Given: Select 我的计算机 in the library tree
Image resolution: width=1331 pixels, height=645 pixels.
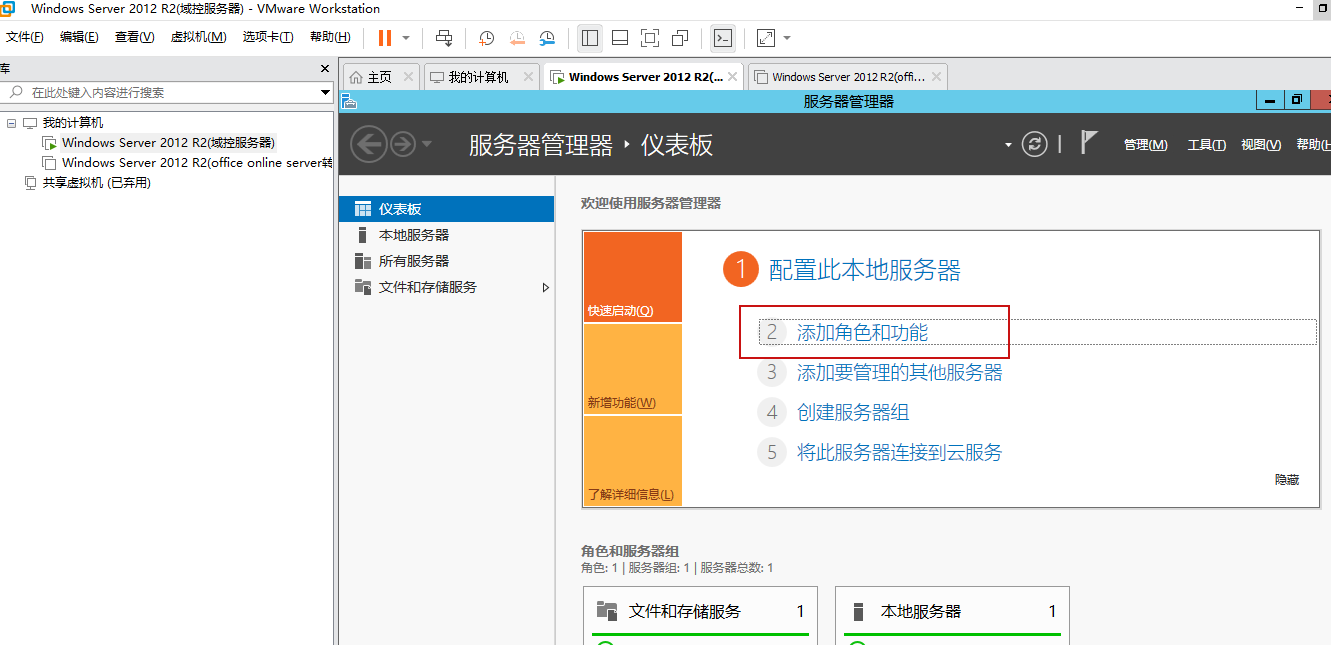Looking at the screenshot, I should pyautogui.click(x=72, y=123).
